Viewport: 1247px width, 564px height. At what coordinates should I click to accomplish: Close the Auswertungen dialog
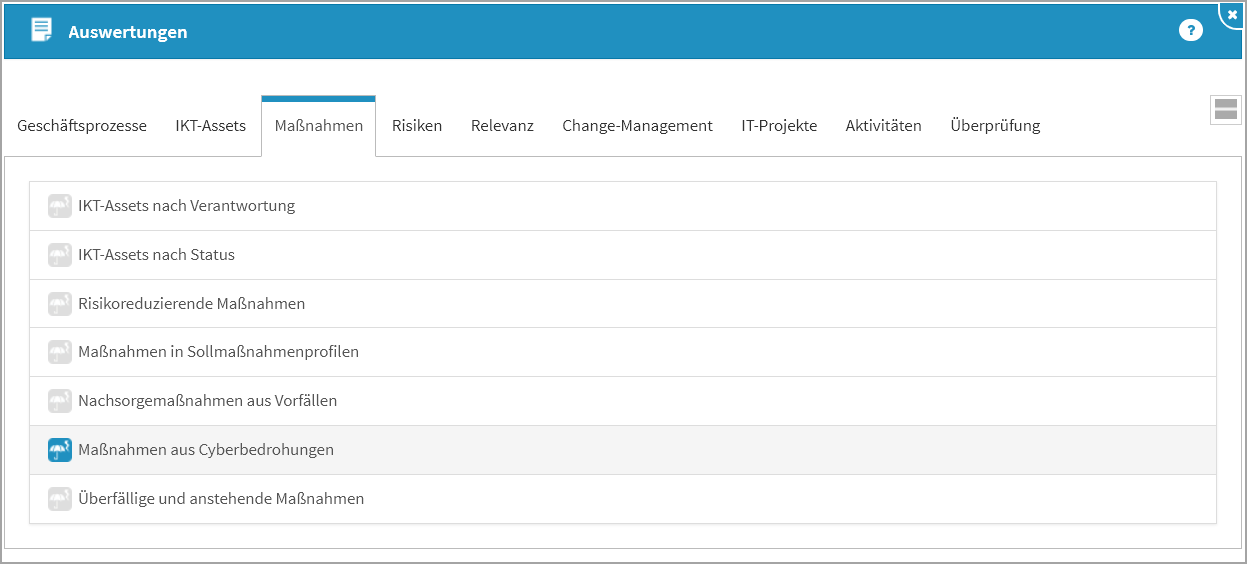pos(1232,15)
